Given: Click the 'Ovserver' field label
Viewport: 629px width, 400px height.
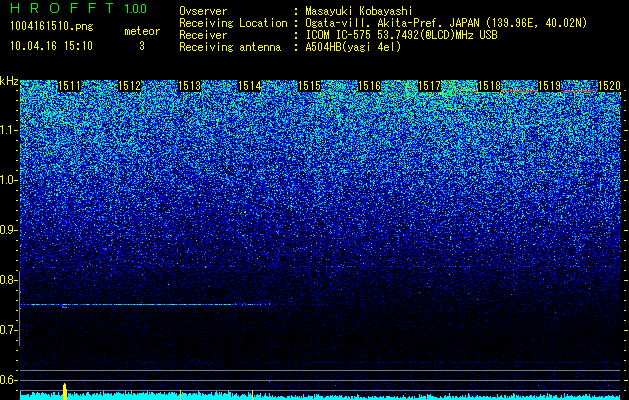Looking at the screenshot, I should 203,12.
